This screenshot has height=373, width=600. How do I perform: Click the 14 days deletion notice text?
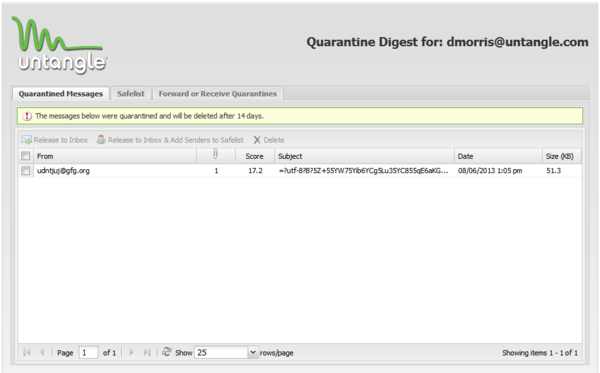coord(149,116)
